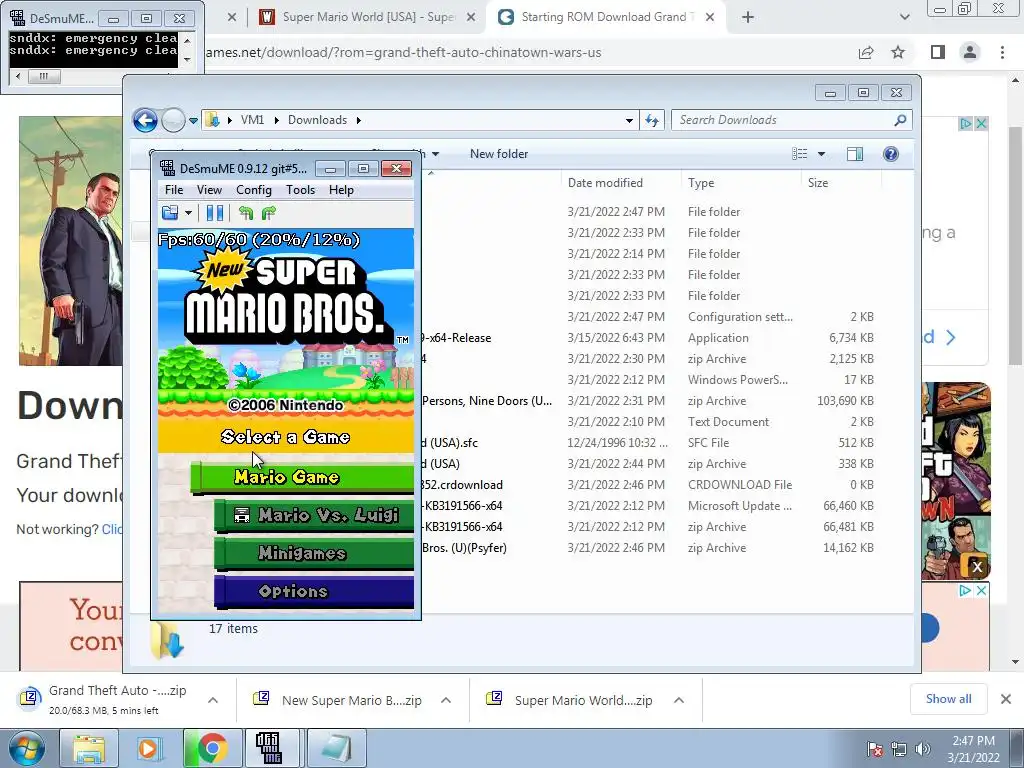Toggle Chrome side panel icon

(x=938, y=52)
